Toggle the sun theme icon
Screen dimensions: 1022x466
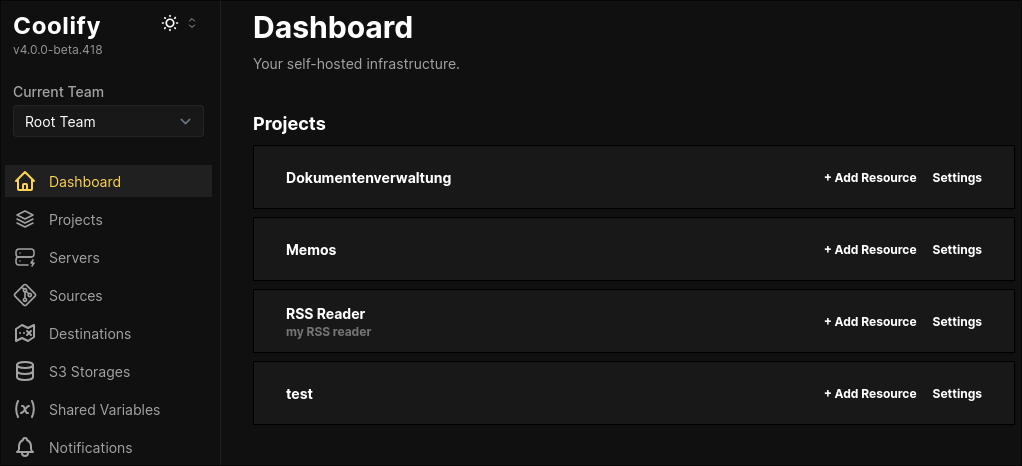(x=170, y=23)
